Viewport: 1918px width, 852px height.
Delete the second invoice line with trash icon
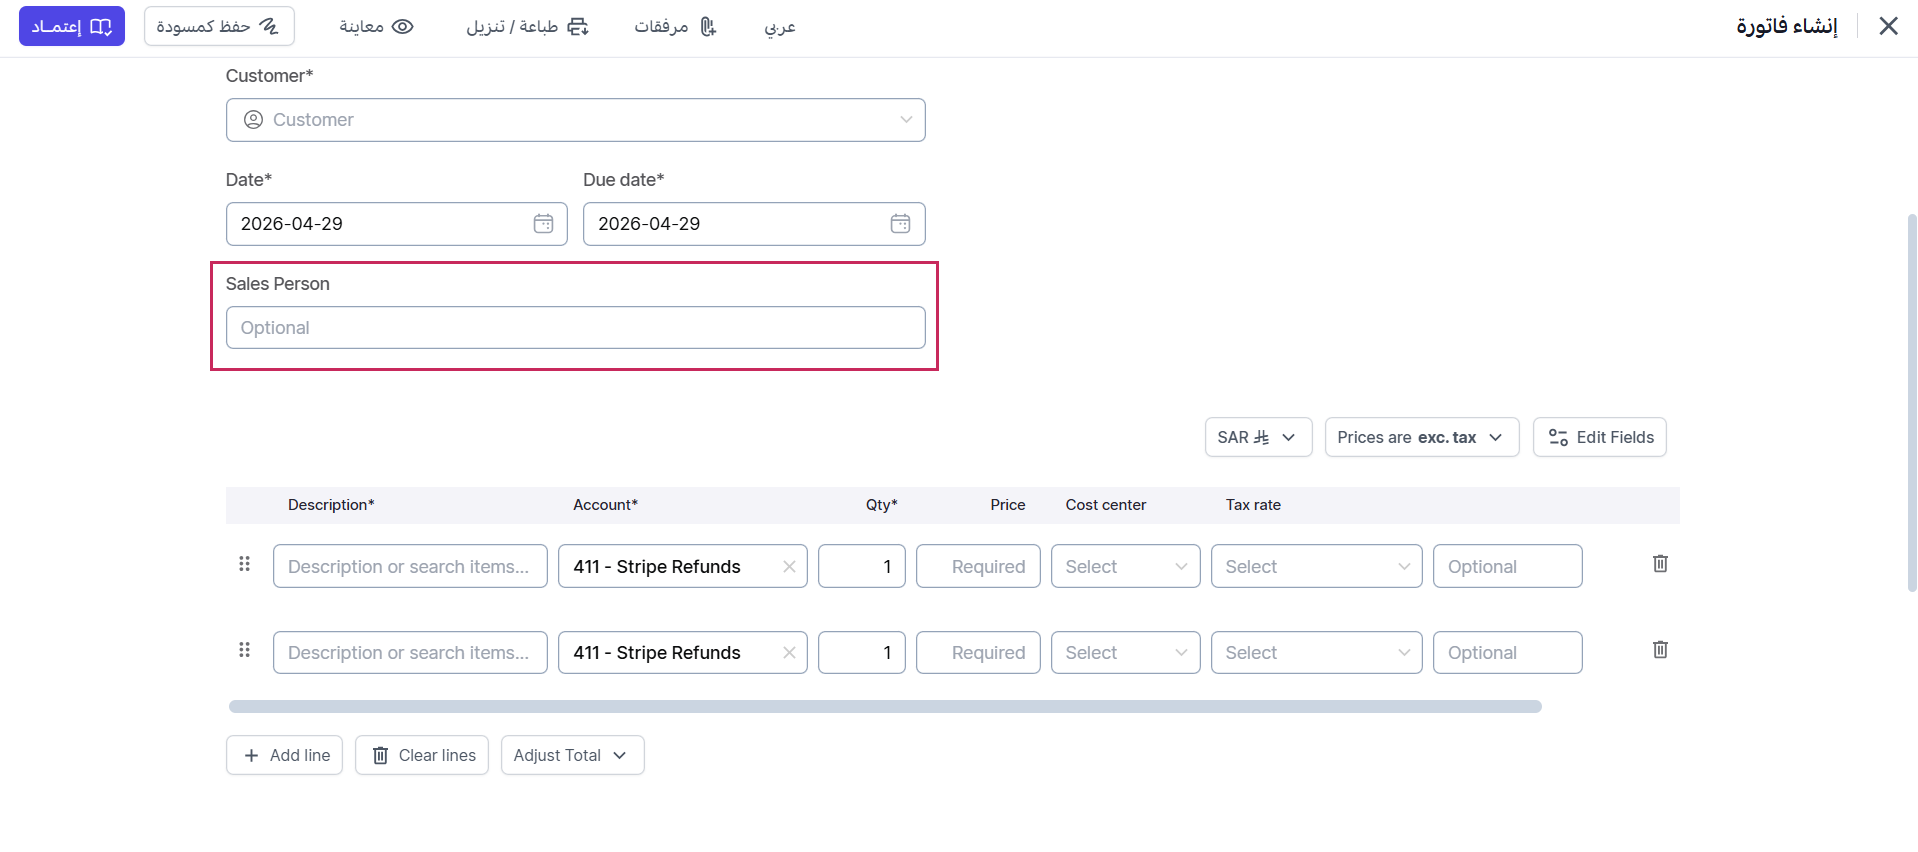pos(1660,650)
